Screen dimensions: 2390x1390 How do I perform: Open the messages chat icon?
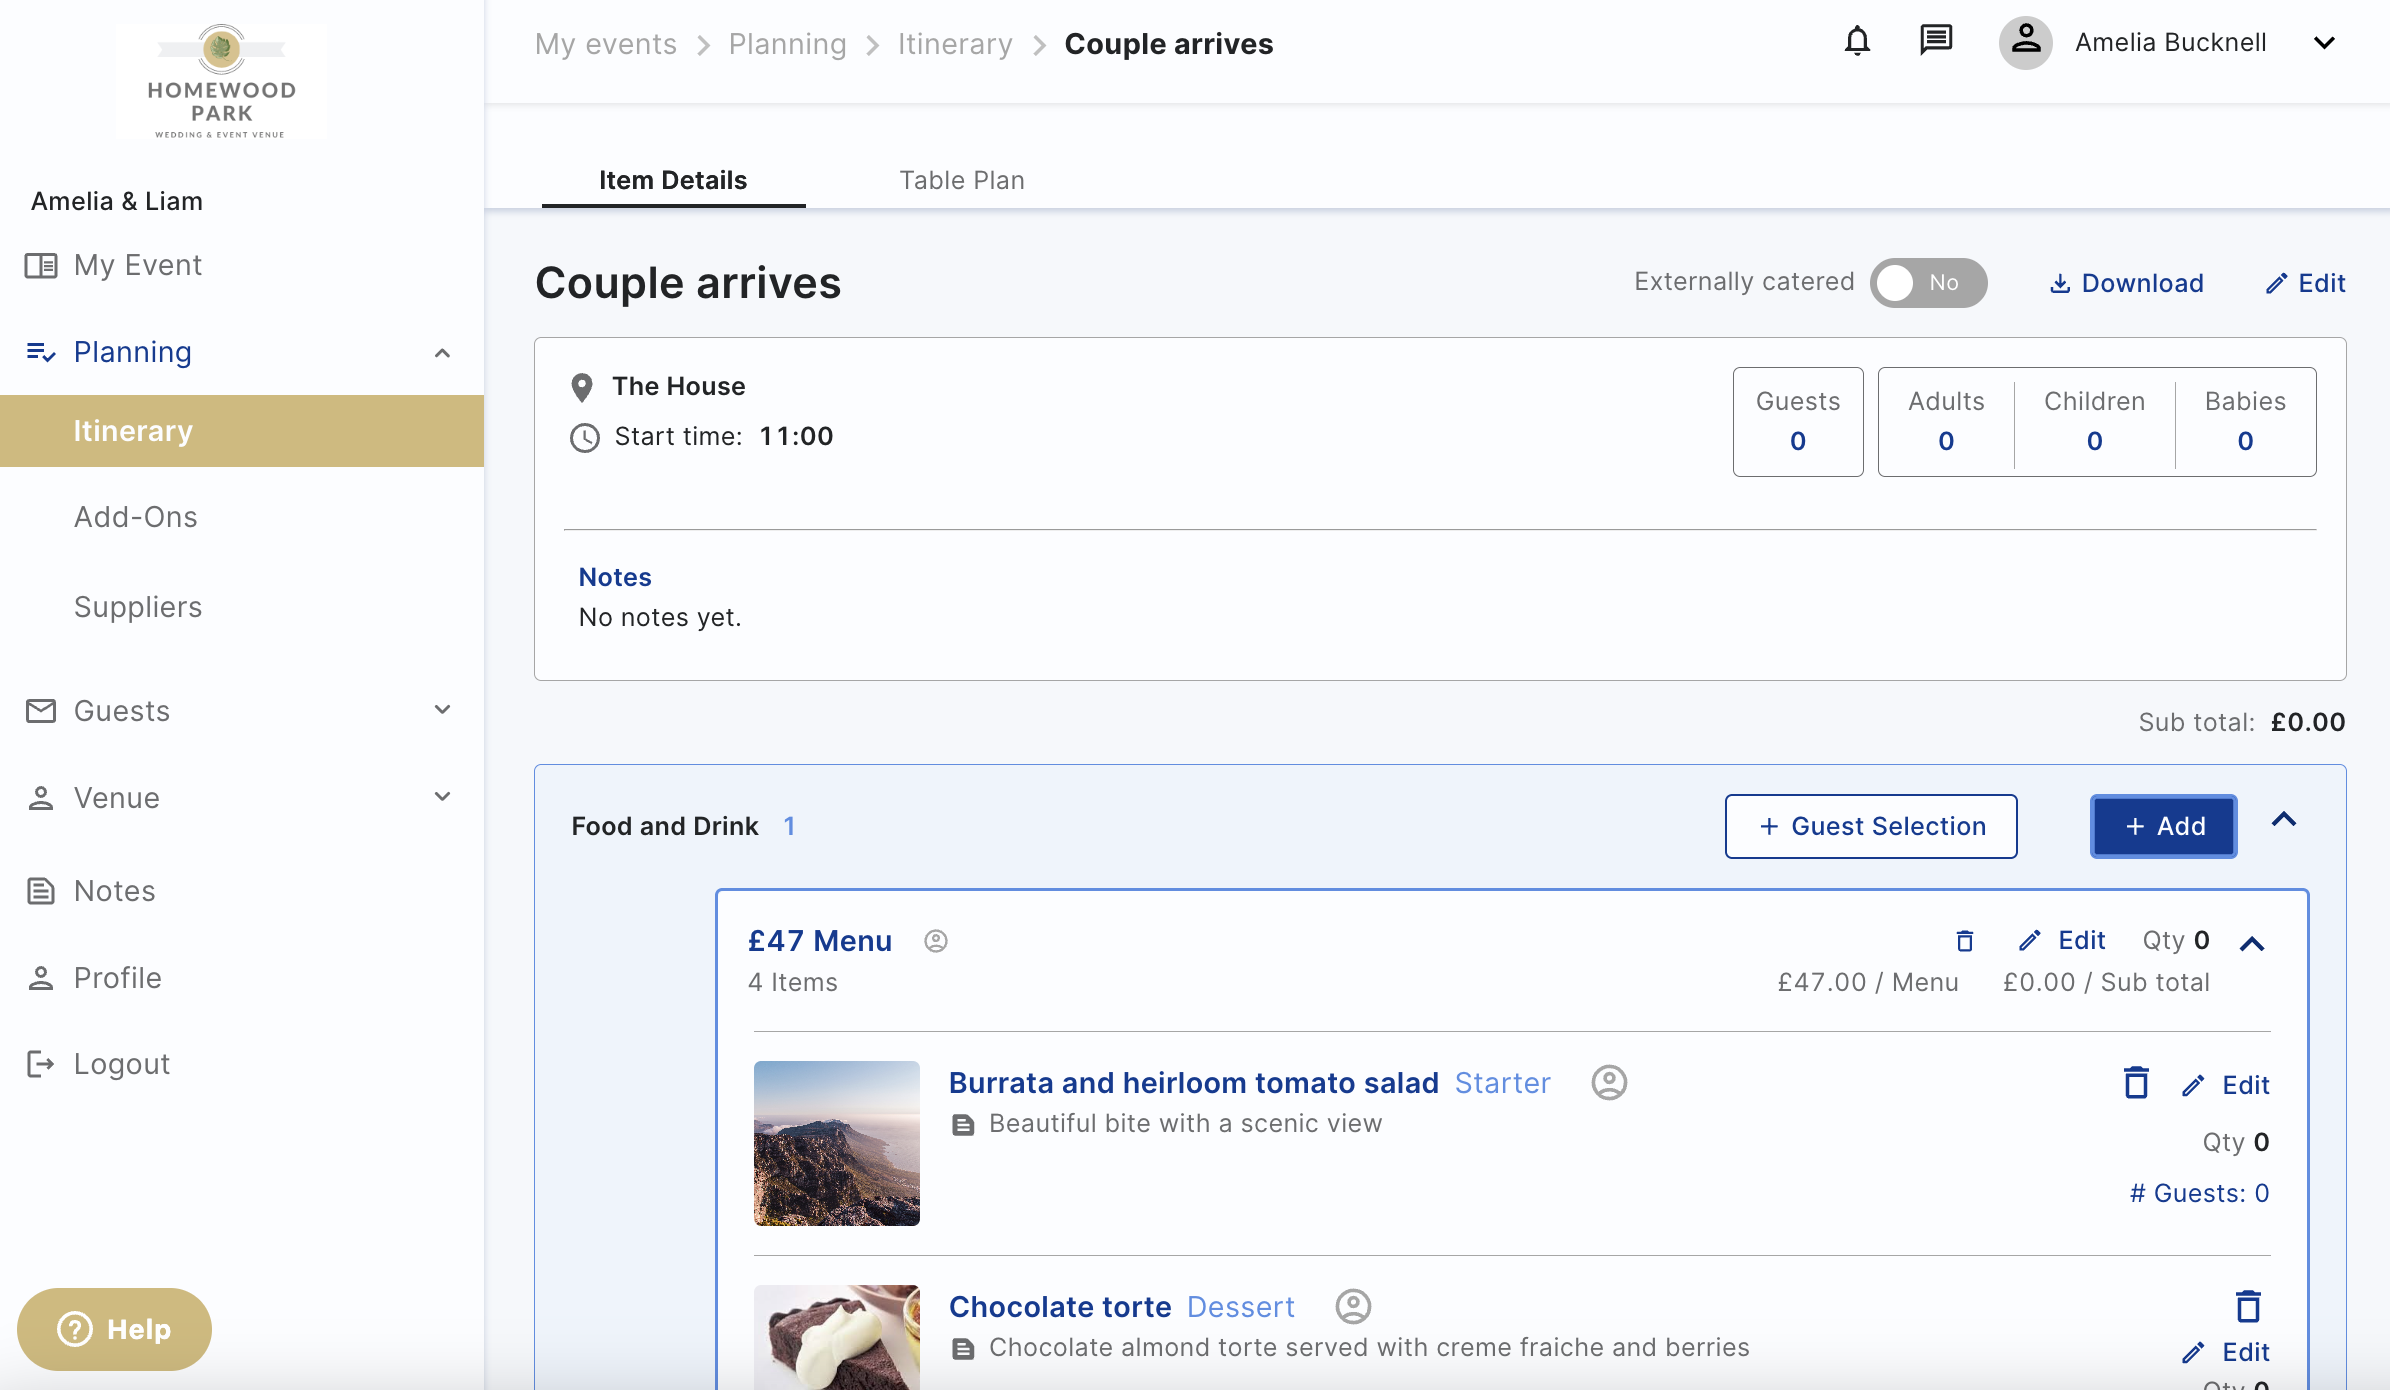pyautogui.click(x=1936, y=42)
